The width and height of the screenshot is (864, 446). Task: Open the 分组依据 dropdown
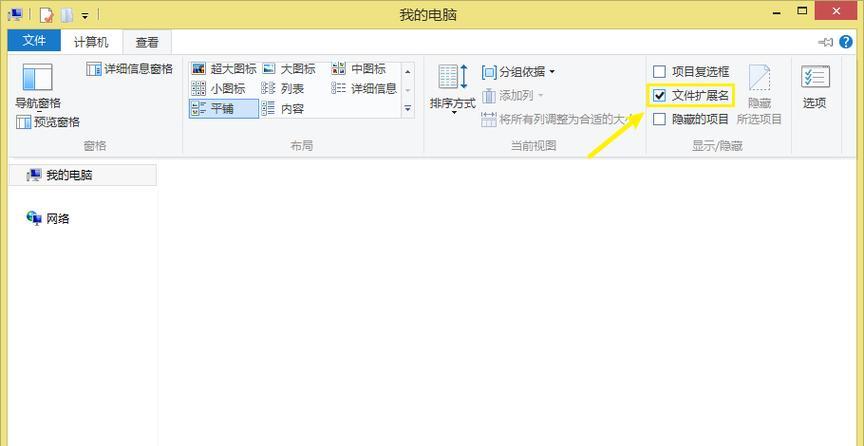tap(519, 72)
